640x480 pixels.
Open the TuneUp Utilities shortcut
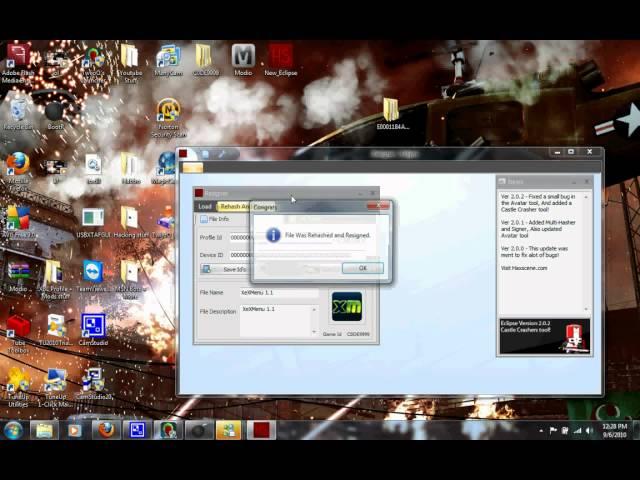(18, 388)
